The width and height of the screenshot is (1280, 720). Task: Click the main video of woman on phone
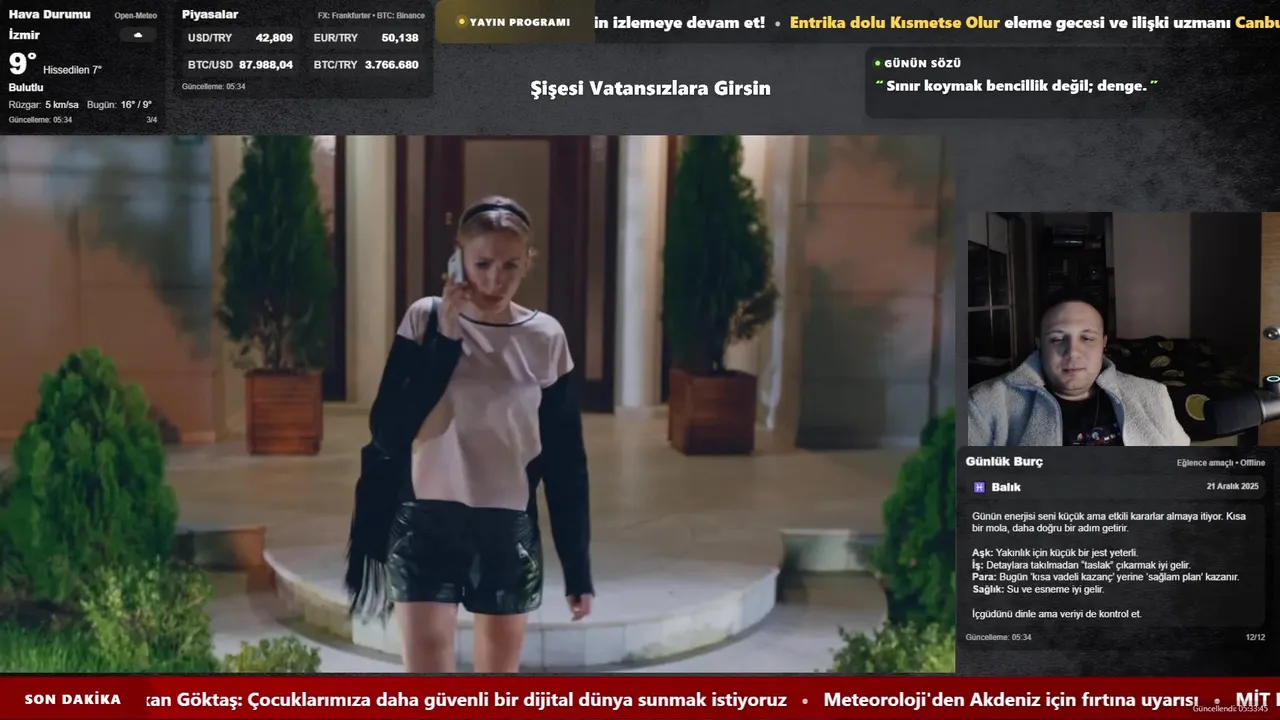click(477, 404)
